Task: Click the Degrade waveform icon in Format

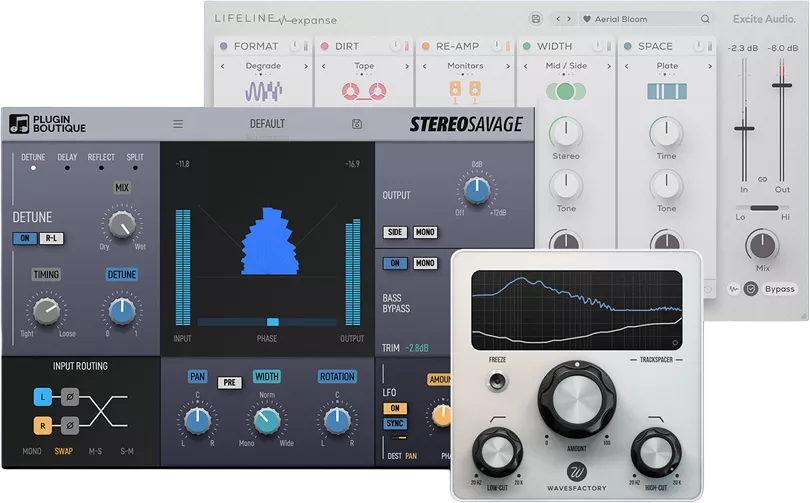Action: click(264, 92)
